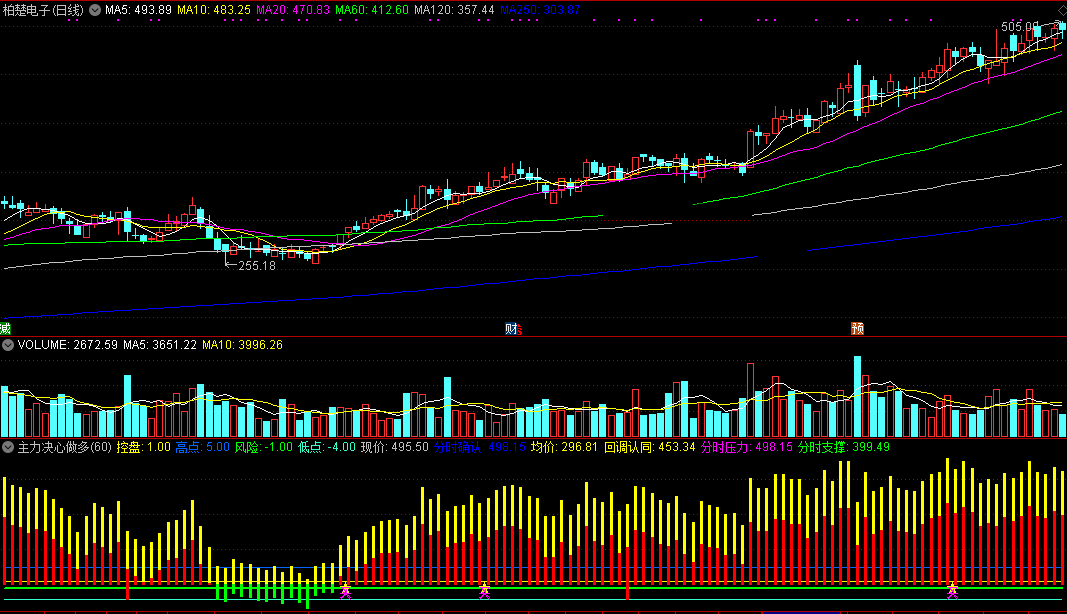Click the diamond icon at the chart's top-right corner
This screenshot has height=614, width=1067.
click(1061, 10)
